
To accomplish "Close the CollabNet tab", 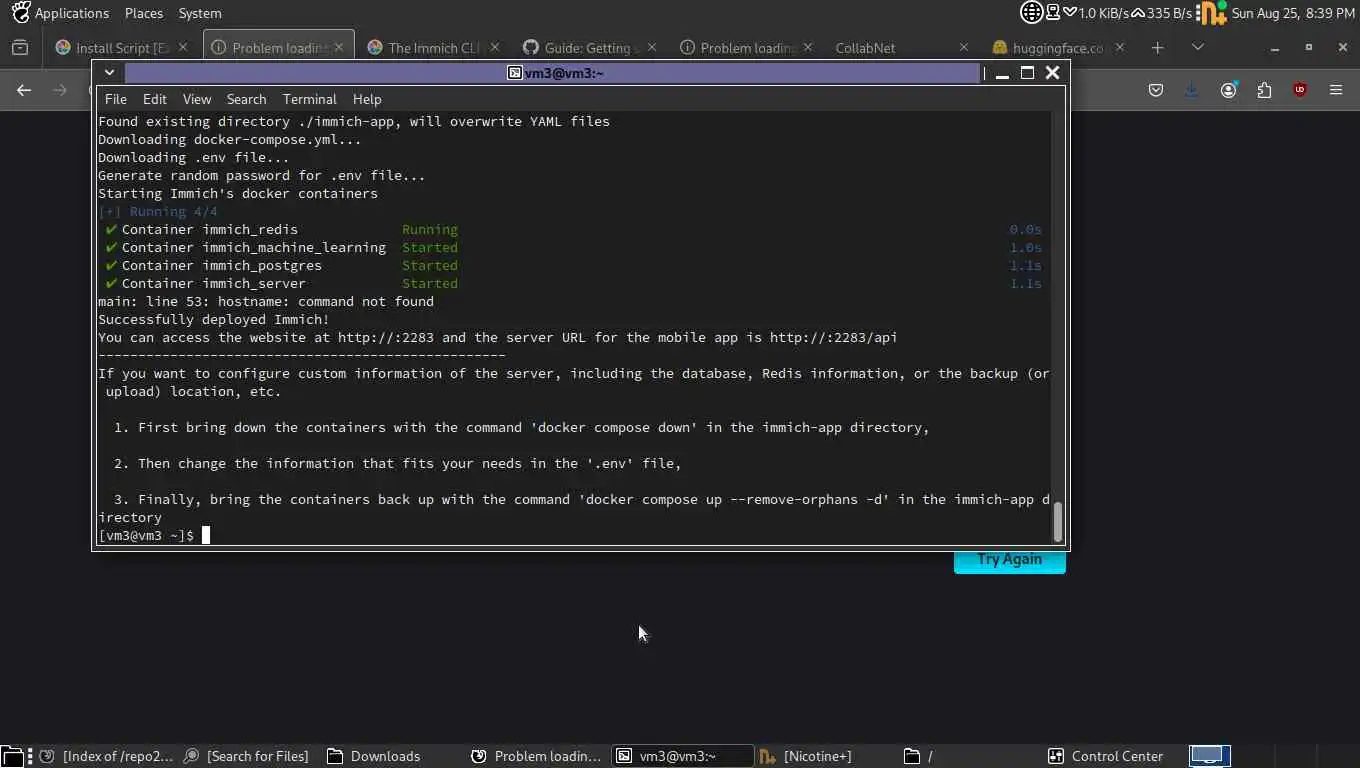I will point(963,47).
